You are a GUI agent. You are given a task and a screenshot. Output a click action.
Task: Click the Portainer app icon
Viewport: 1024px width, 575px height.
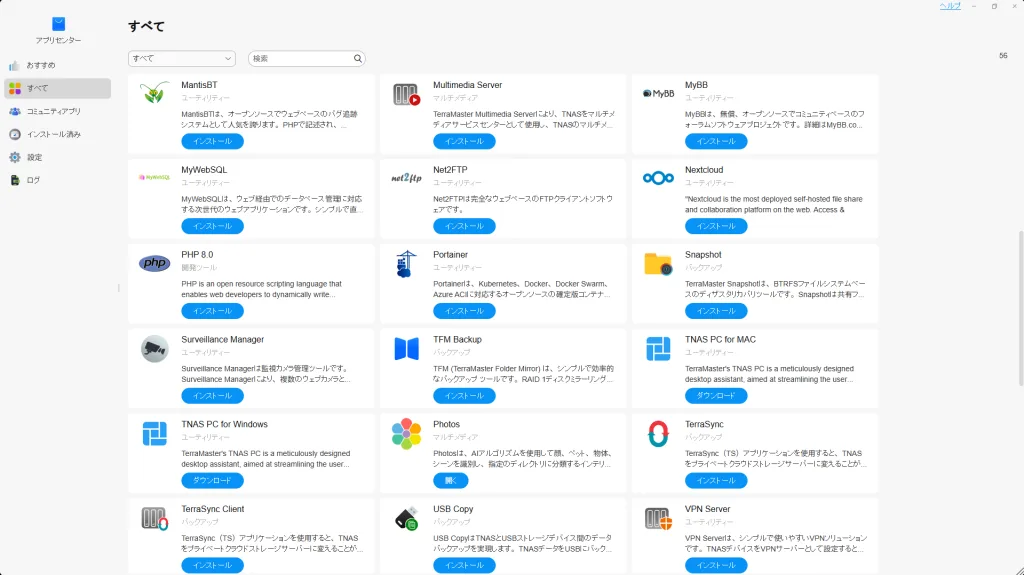pos(406,264)
